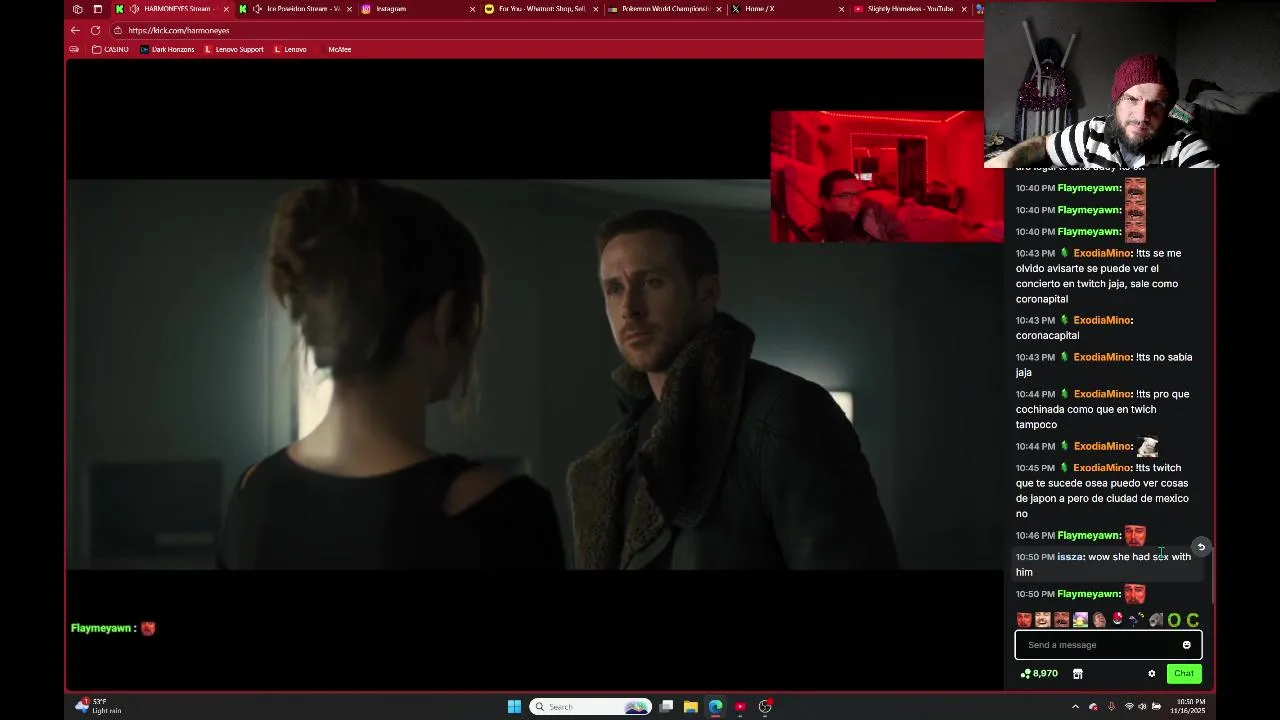
Task: Open Microsoft Edge from taskbar
Action: [x=716, y=707]
